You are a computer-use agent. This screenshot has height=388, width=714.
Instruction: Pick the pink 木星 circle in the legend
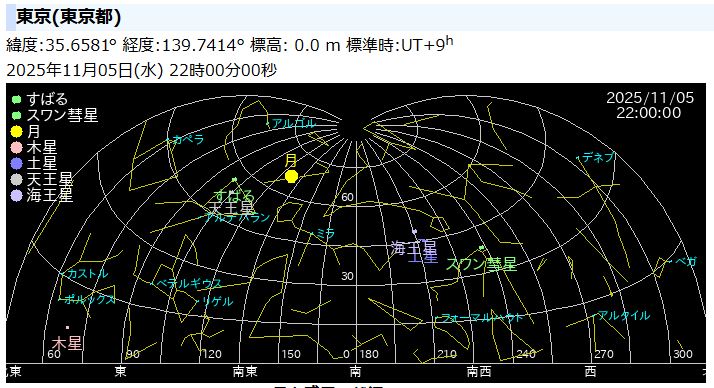pyautogui.click(x=16, y=148)
